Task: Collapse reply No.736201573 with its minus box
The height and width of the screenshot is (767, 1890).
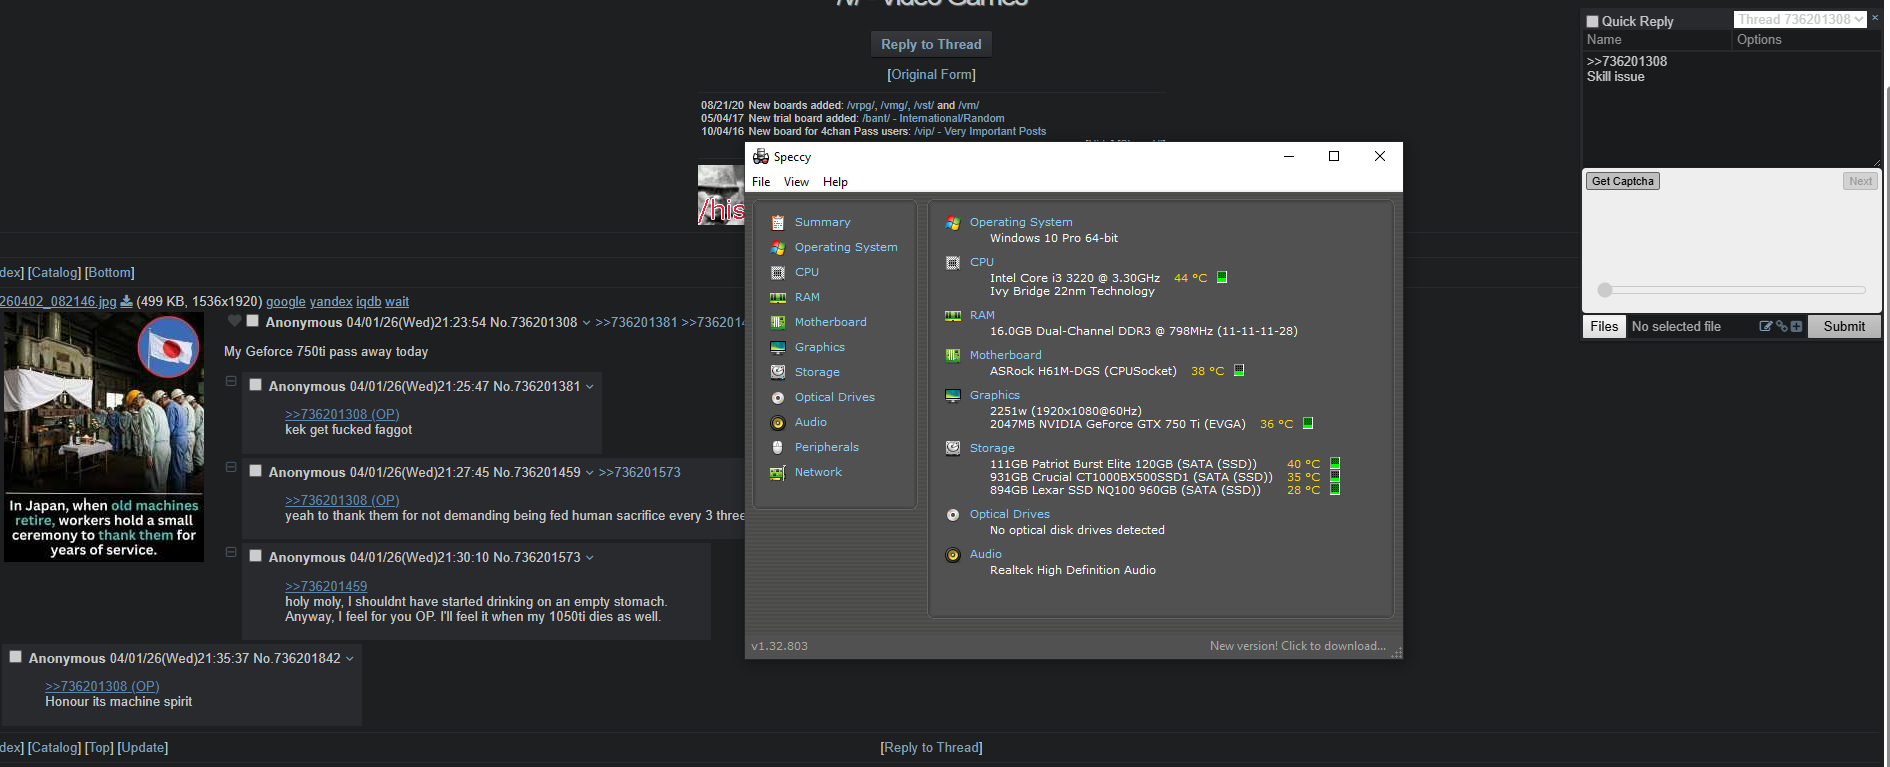Action: pos(231,552)
